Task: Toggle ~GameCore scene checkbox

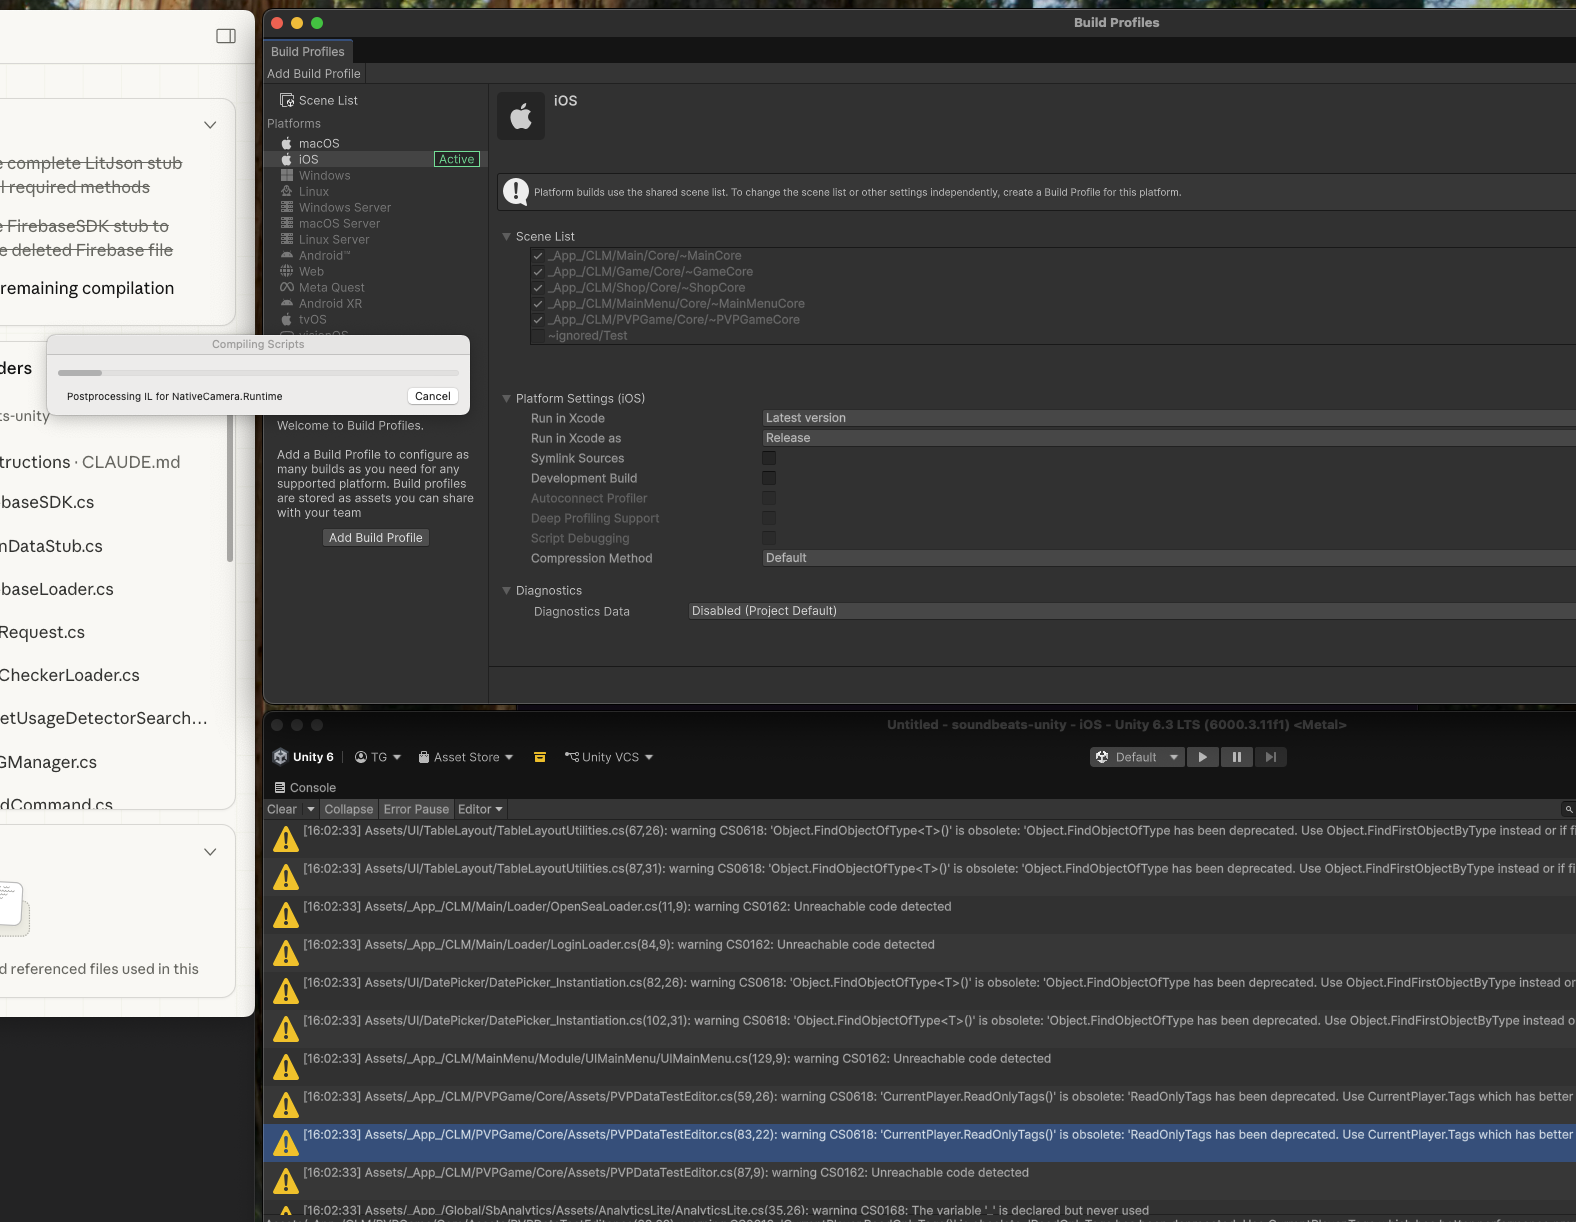Action: coord(538,272)
